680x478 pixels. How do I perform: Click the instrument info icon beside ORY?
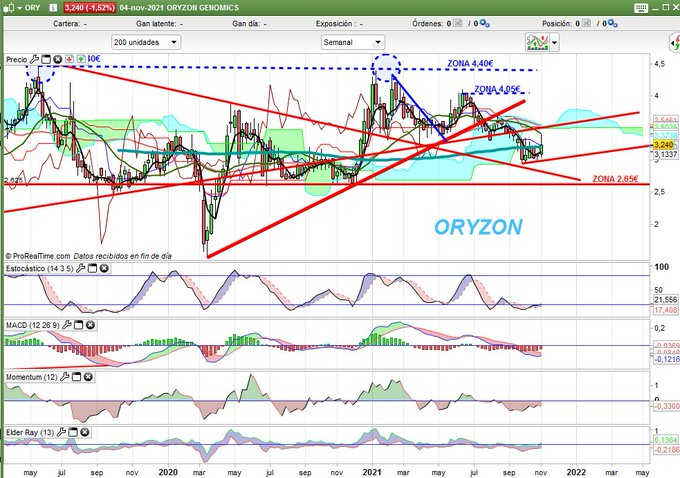coord(53,8)
